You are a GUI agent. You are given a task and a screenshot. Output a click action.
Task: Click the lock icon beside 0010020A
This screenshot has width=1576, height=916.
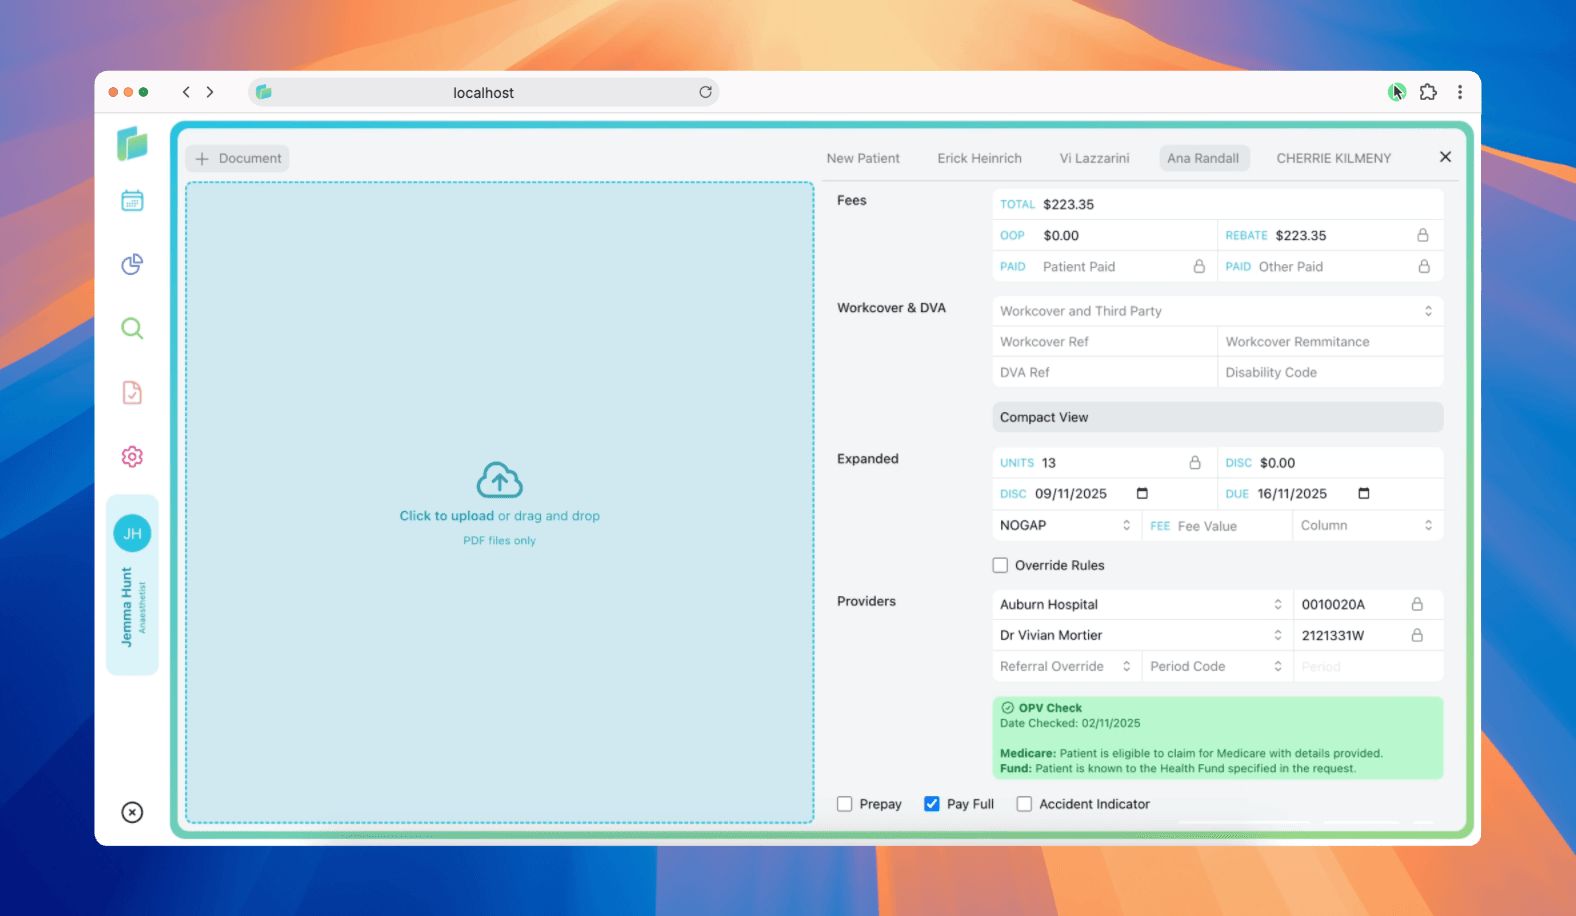click(1417, 604)
